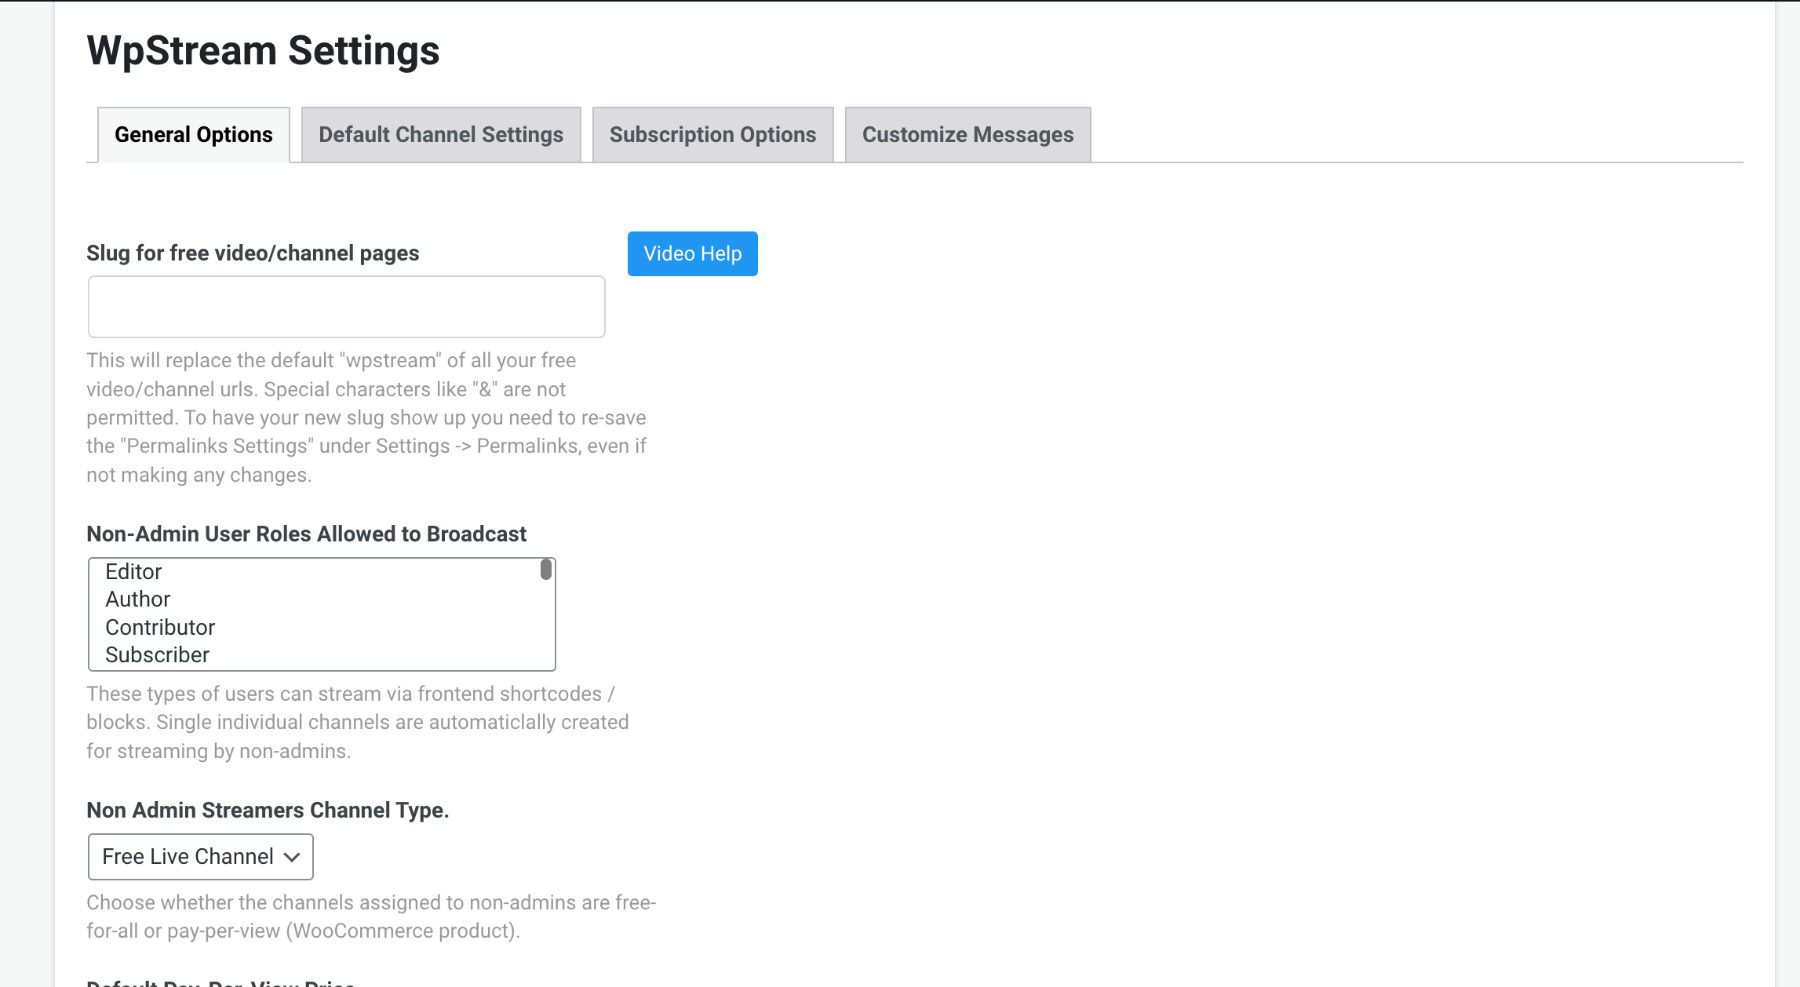The height and width of the screenshot is (987, 1800).
Task: Return to the General Options tab
Action: click(x=193, y=134)
